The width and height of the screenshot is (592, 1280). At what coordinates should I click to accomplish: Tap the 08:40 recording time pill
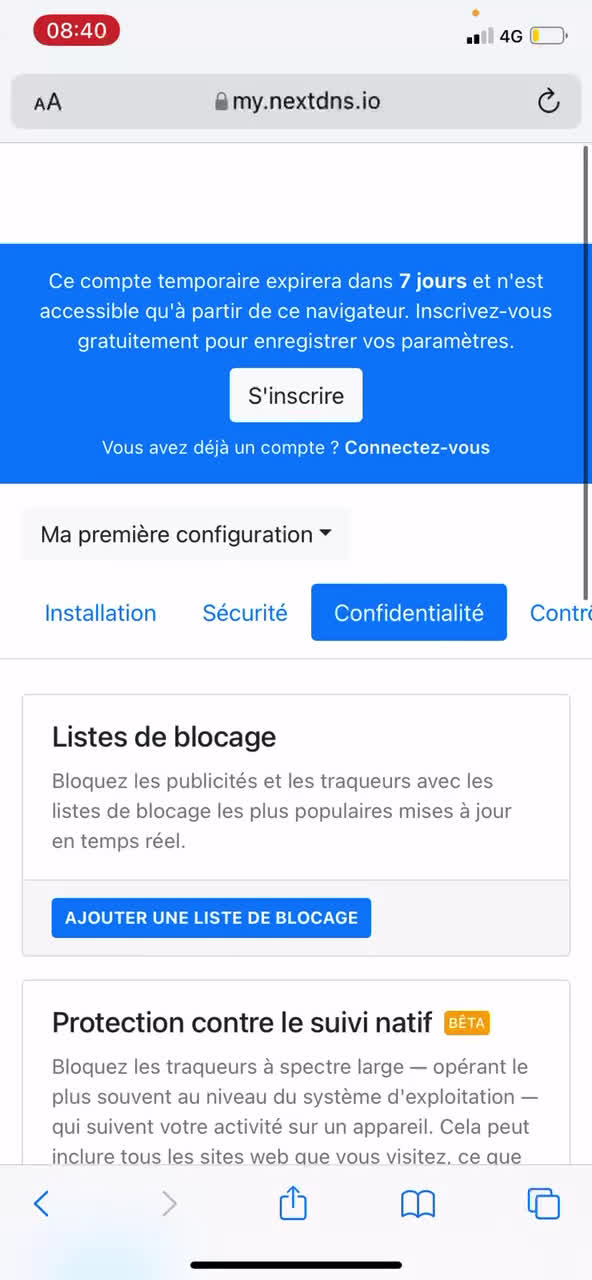(77, 31)
